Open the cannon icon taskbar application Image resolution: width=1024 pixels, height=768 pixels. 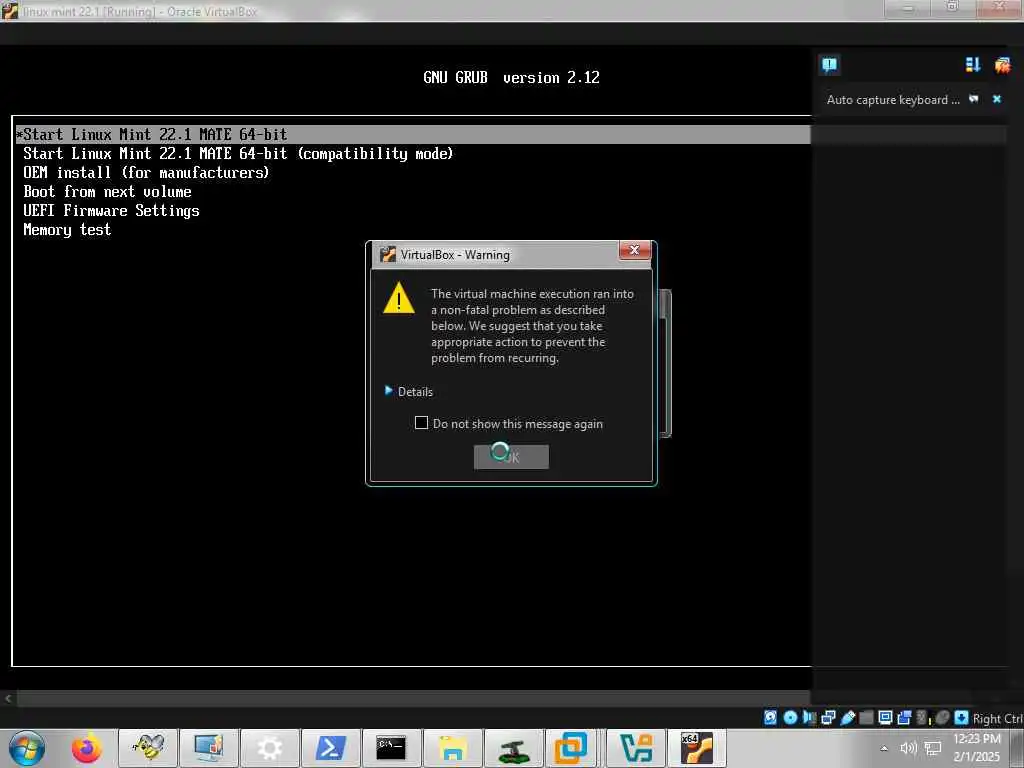coord(513,748)
